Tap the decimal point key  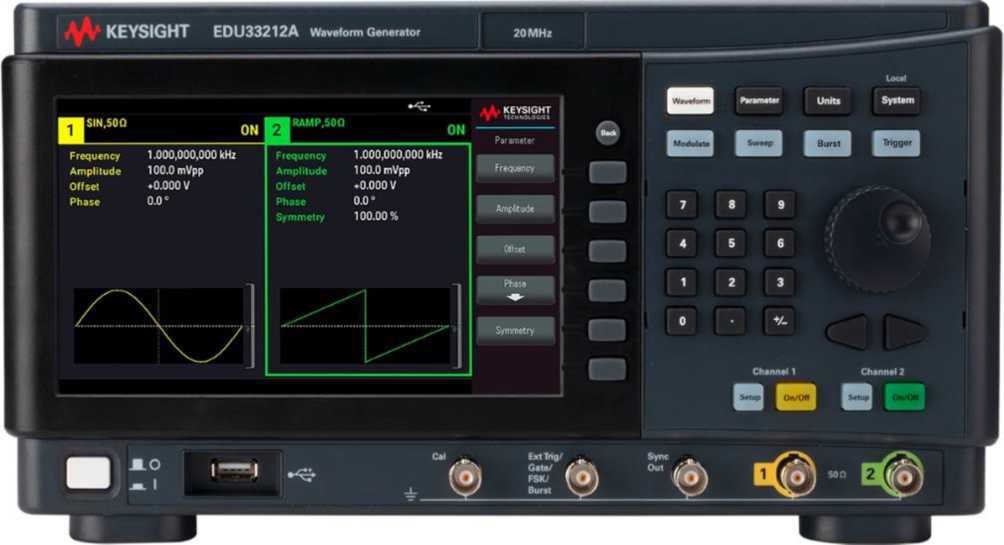731,321
